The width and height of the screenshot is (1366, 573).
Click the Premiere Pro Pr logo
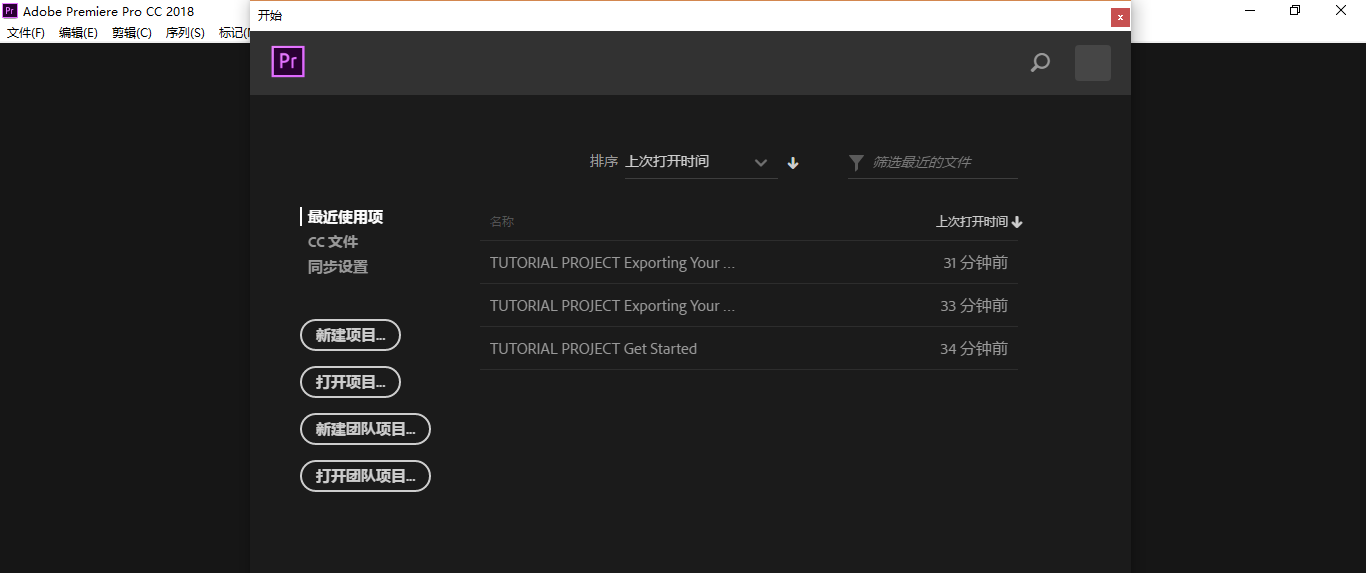pos(288,62)
